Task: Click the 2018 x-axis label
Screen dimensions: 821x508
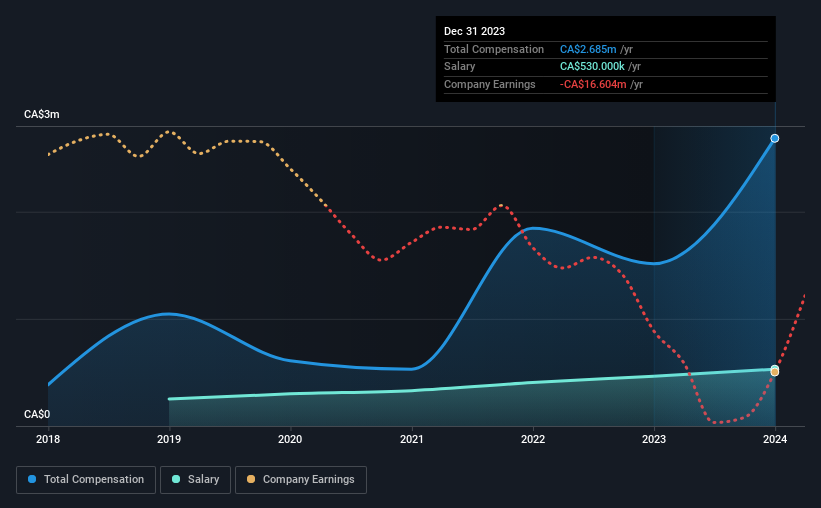Action: (48, 439)
